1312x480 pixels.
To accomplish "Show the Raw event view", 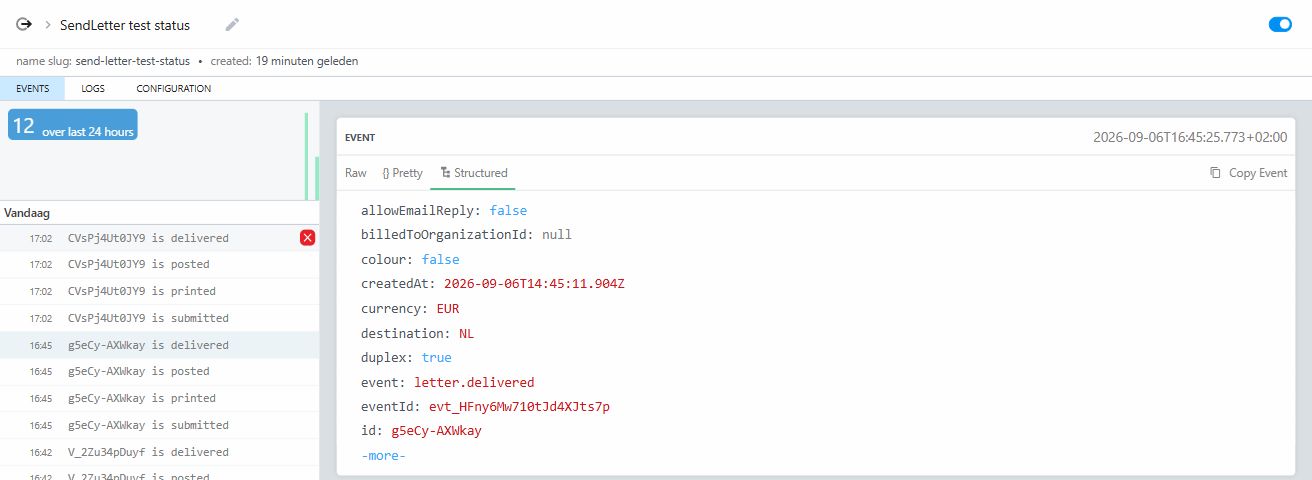I will [x=356, y=173].
